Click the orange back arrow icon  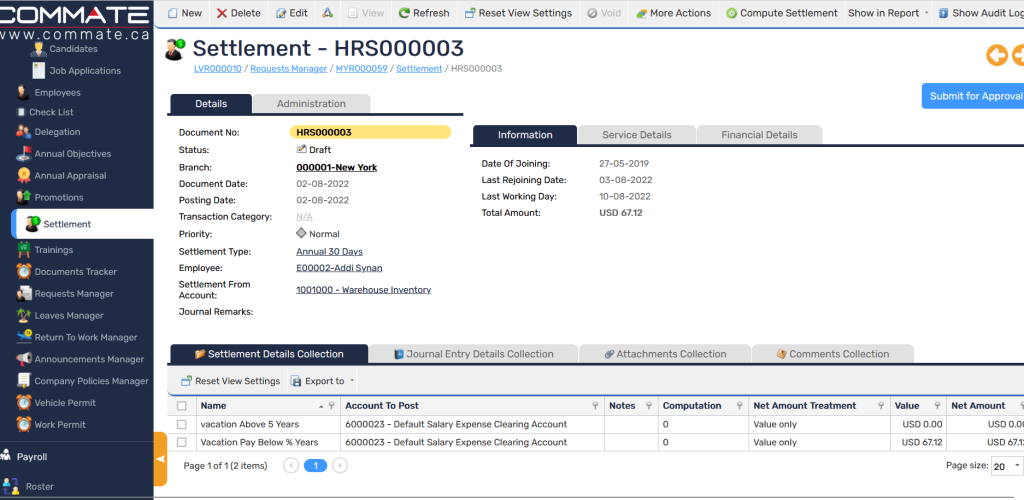996,55
